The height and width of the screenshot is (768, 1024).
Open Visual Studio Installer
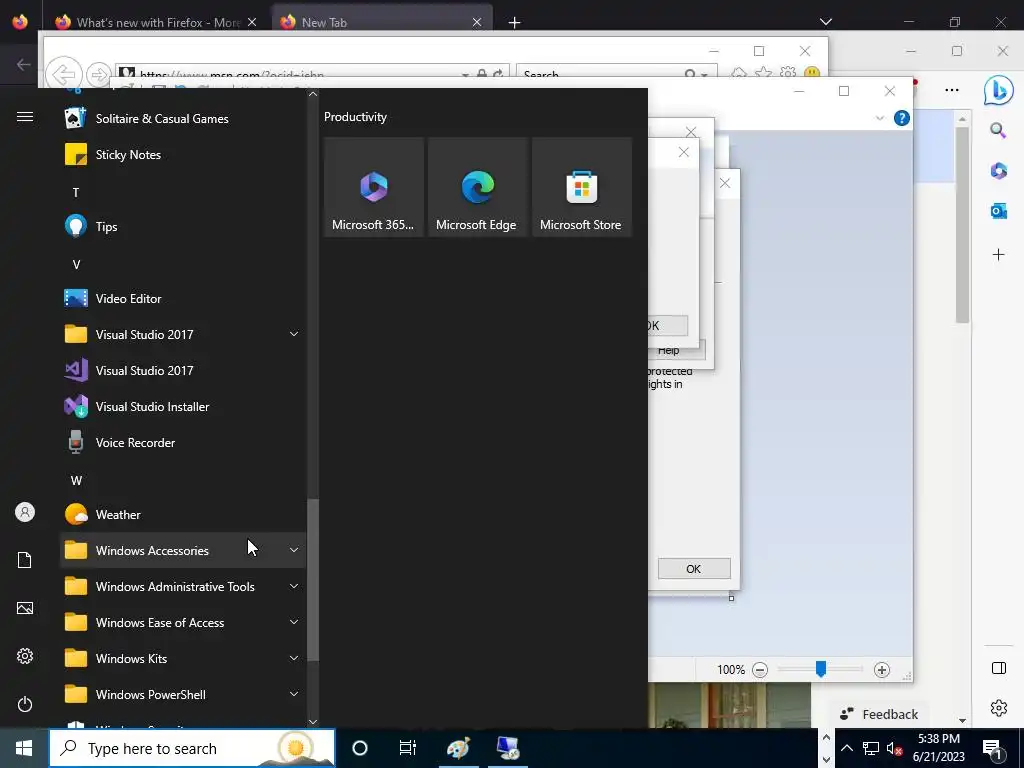click(183, 406)
